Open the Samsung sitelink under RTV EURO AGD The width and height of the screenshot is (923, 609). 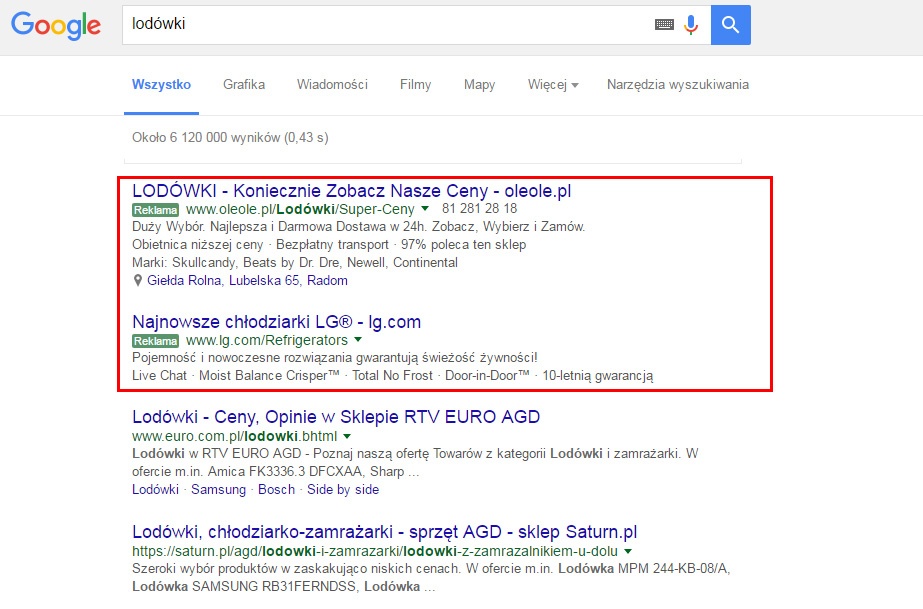click(218, 490)
